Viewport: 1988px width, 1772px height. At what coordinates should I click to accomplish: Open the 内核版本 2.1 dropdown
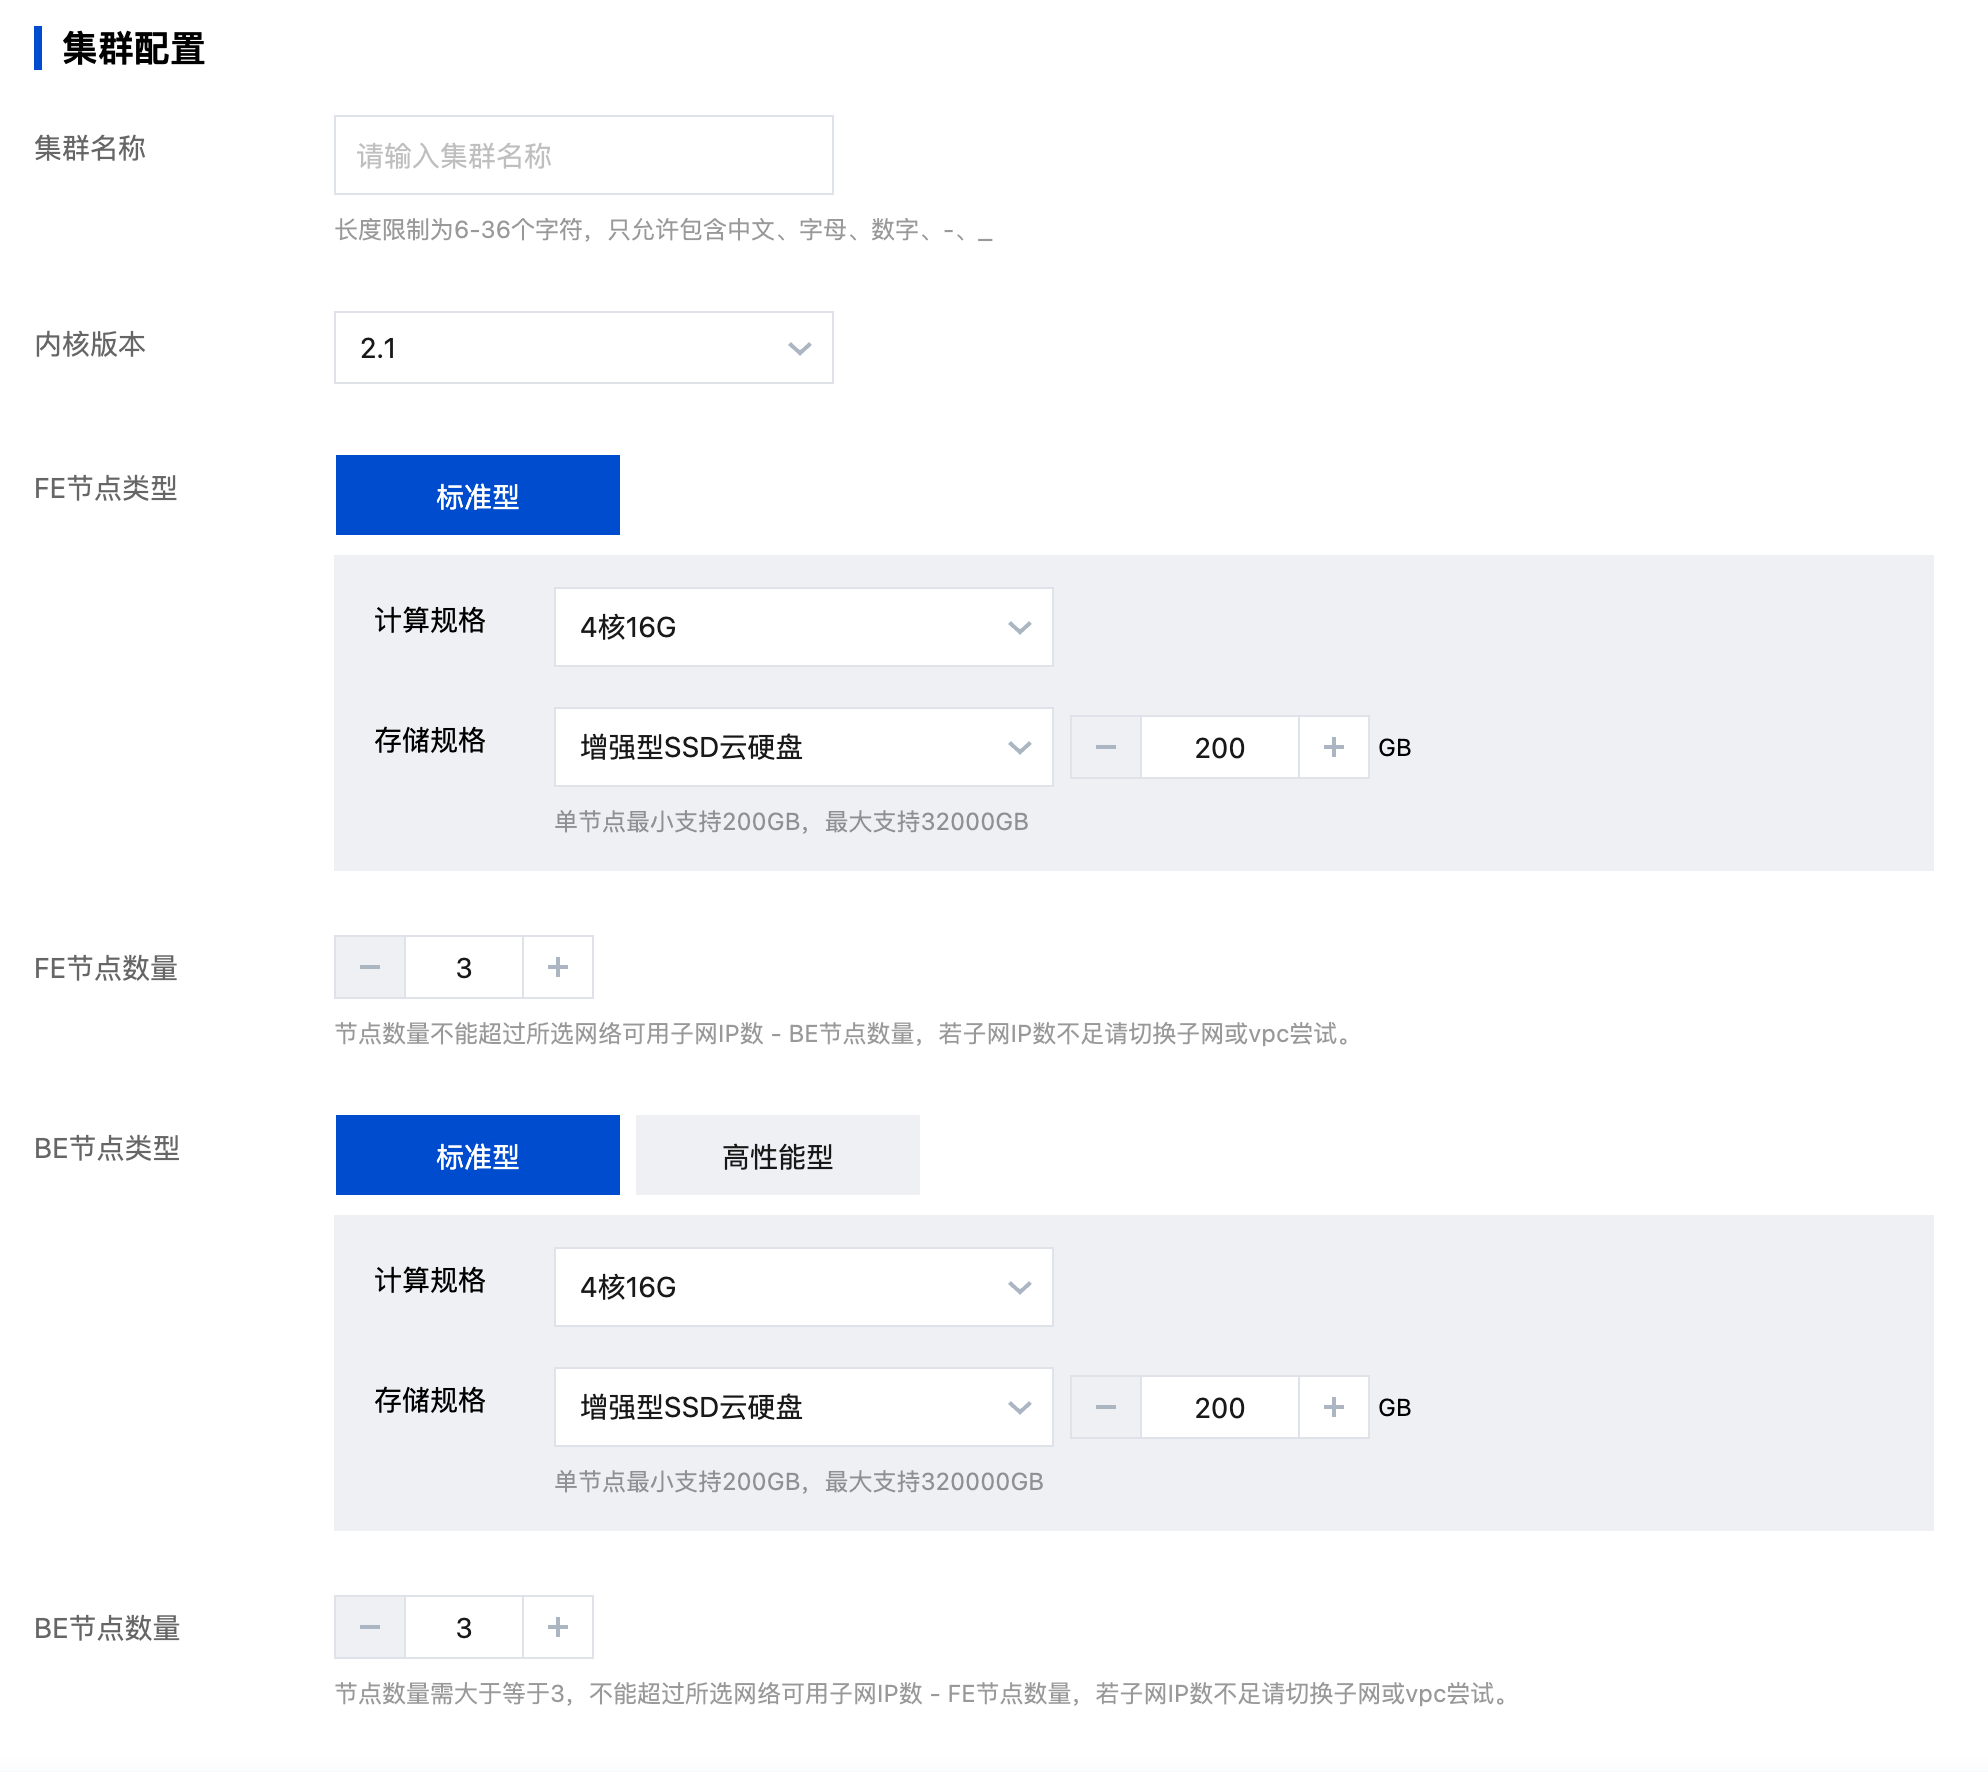583,348
